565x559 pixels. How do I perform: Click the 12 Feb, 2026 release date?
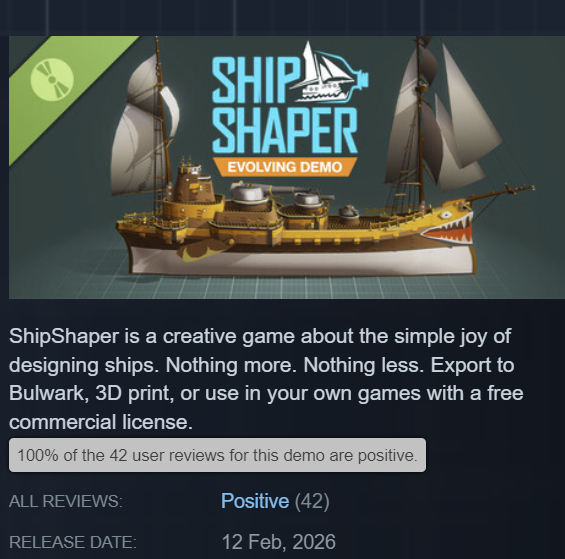pos(279,542)
